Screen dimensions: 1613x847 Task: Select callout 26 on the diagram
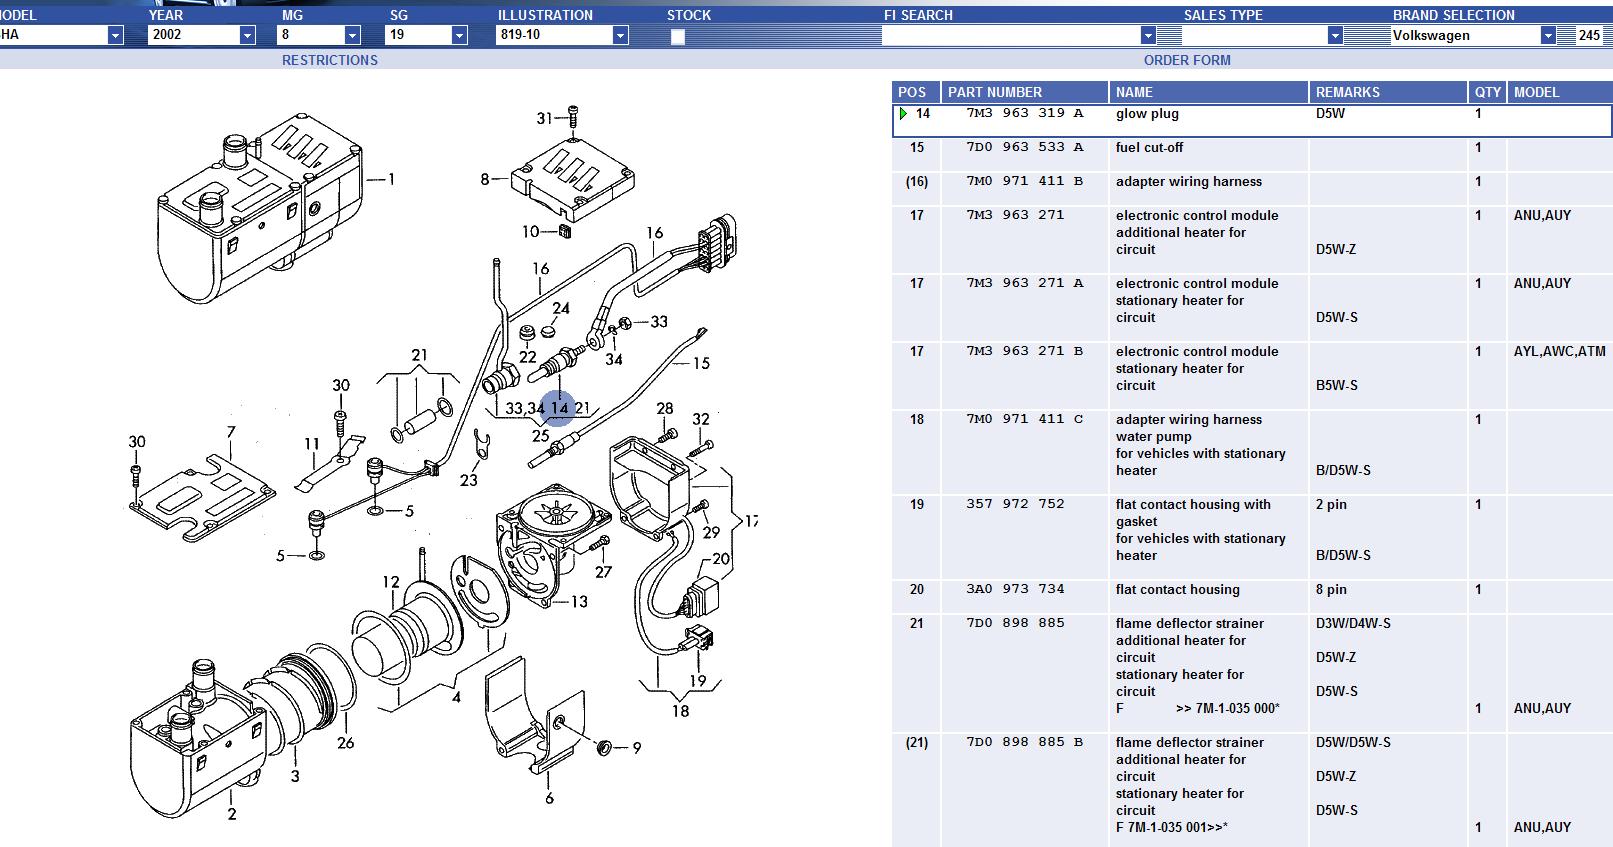tap(345, 742)
